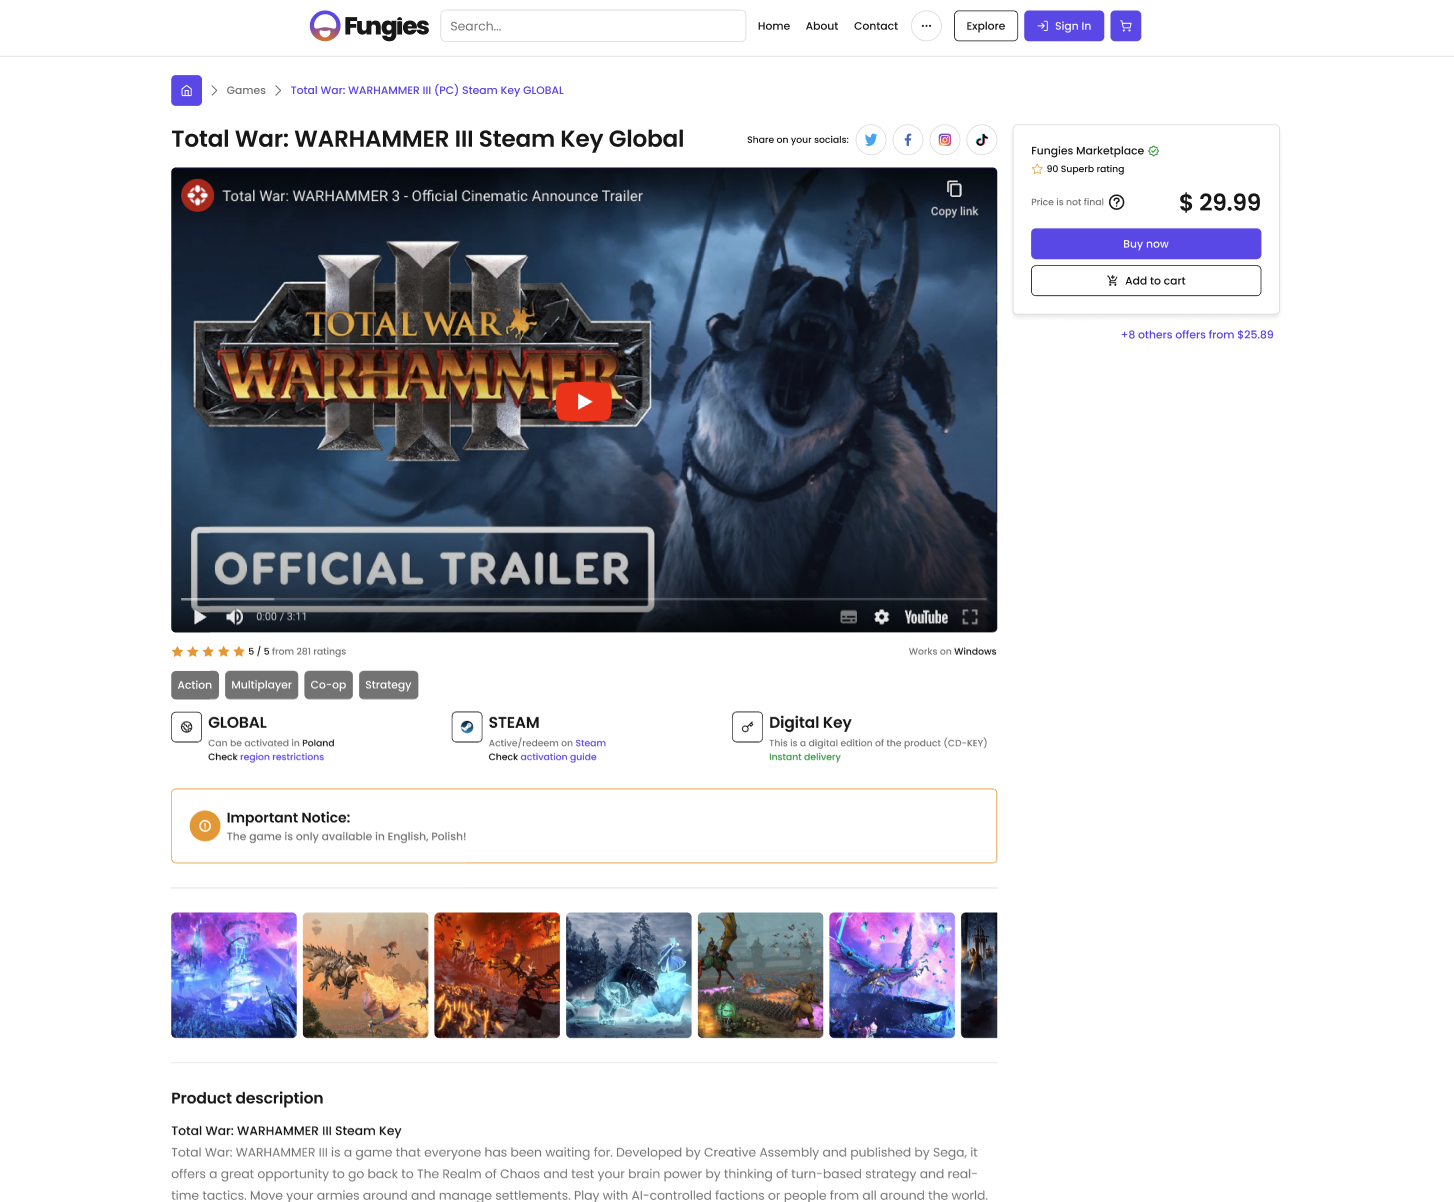Play the trailer with the red YouTube button

pyautogui.click(x=584, y=401)
